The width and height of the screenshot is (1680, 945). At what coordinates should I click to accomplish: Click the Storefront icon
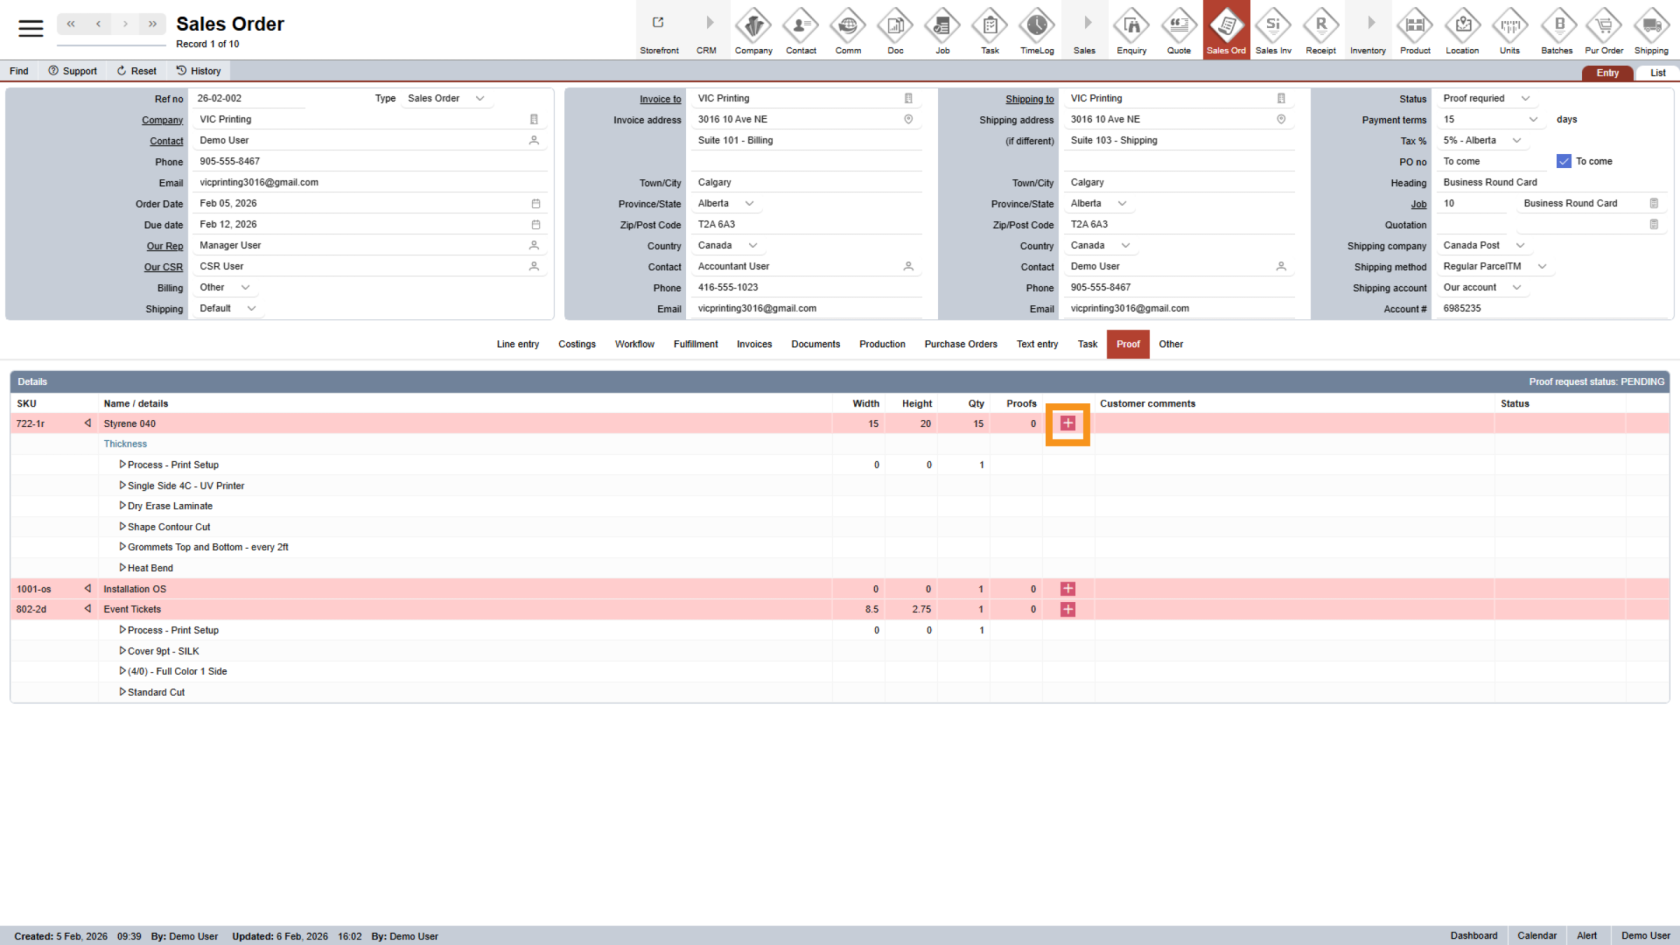[x=659, y=31]
